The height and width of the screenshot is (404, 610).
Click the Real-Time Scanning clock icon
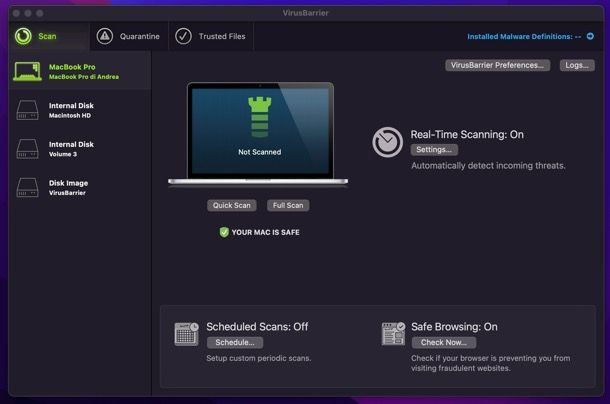387,142
